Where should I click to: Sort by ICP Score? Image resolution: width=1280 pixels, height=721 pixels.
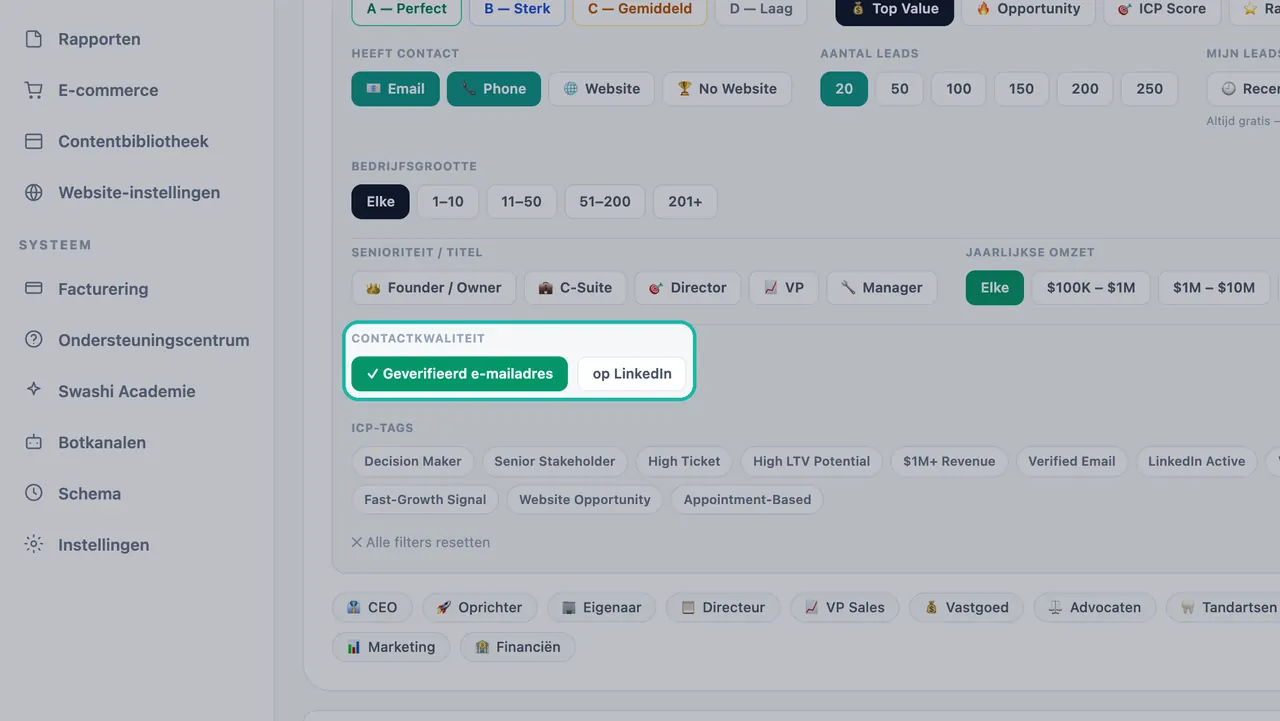1162,9
